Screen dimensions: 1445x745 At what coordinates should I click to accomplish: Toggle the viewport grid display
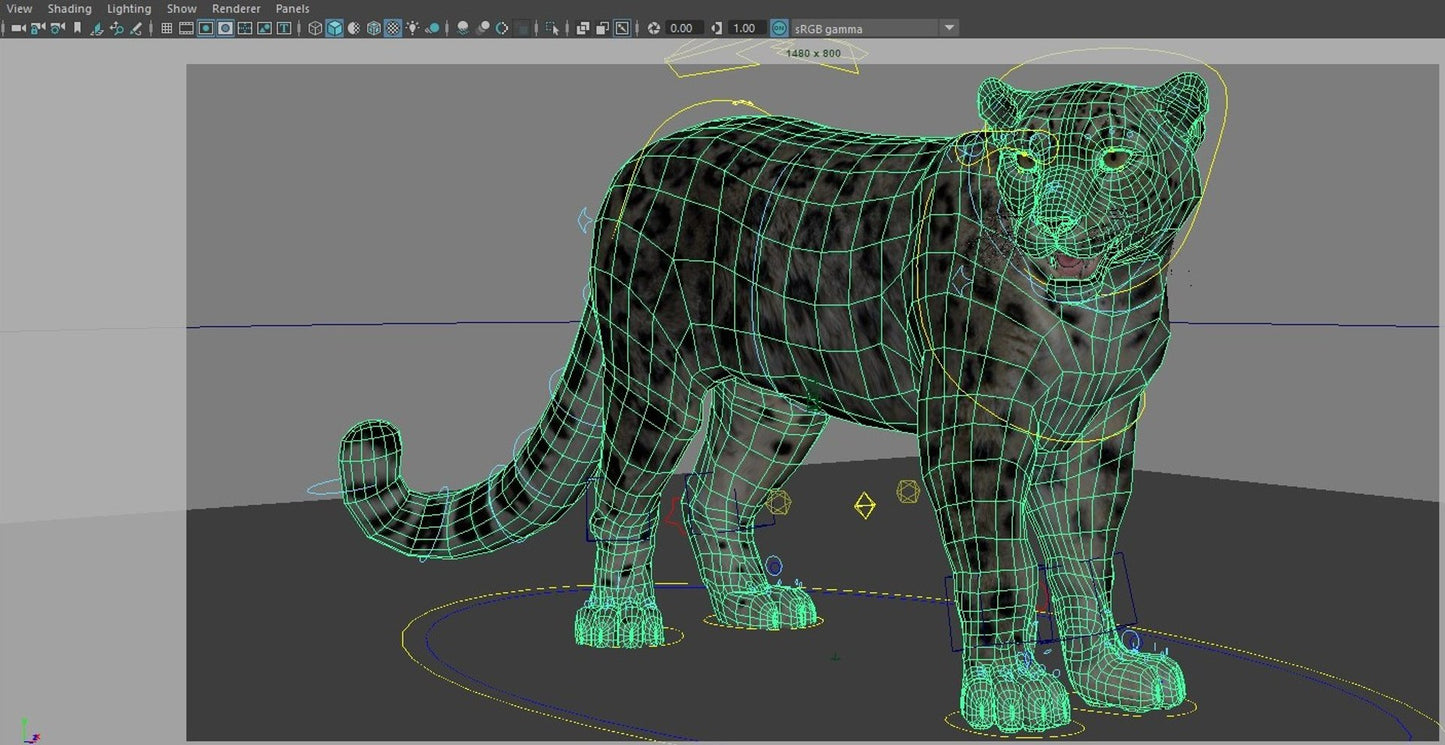click(166, 28)
